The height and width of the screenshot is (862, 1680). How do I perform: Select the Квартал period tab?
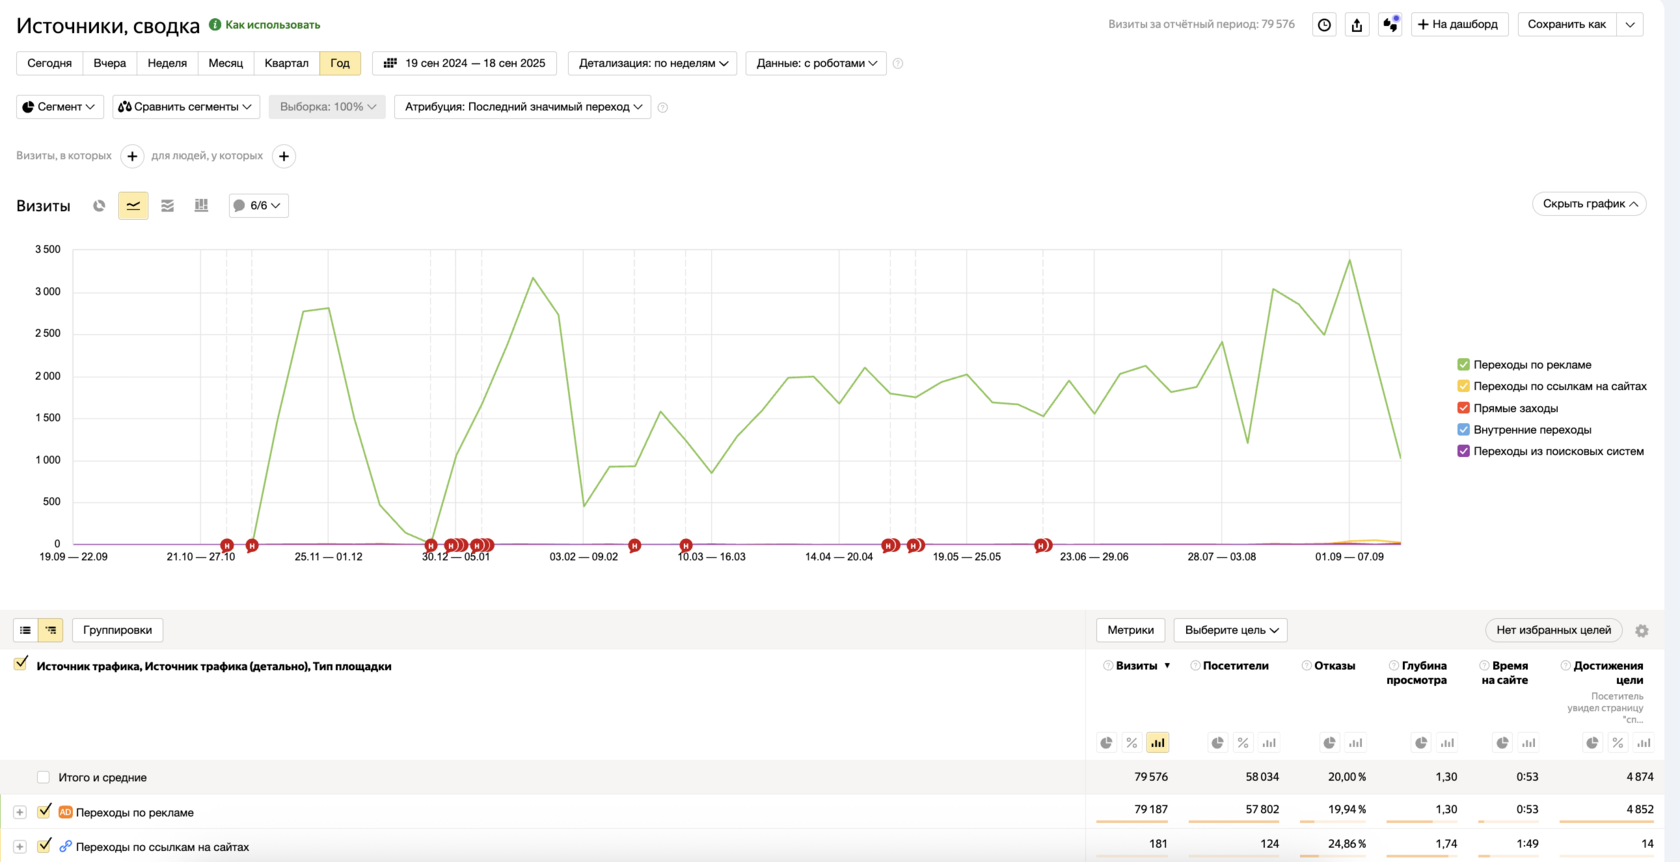287,63
